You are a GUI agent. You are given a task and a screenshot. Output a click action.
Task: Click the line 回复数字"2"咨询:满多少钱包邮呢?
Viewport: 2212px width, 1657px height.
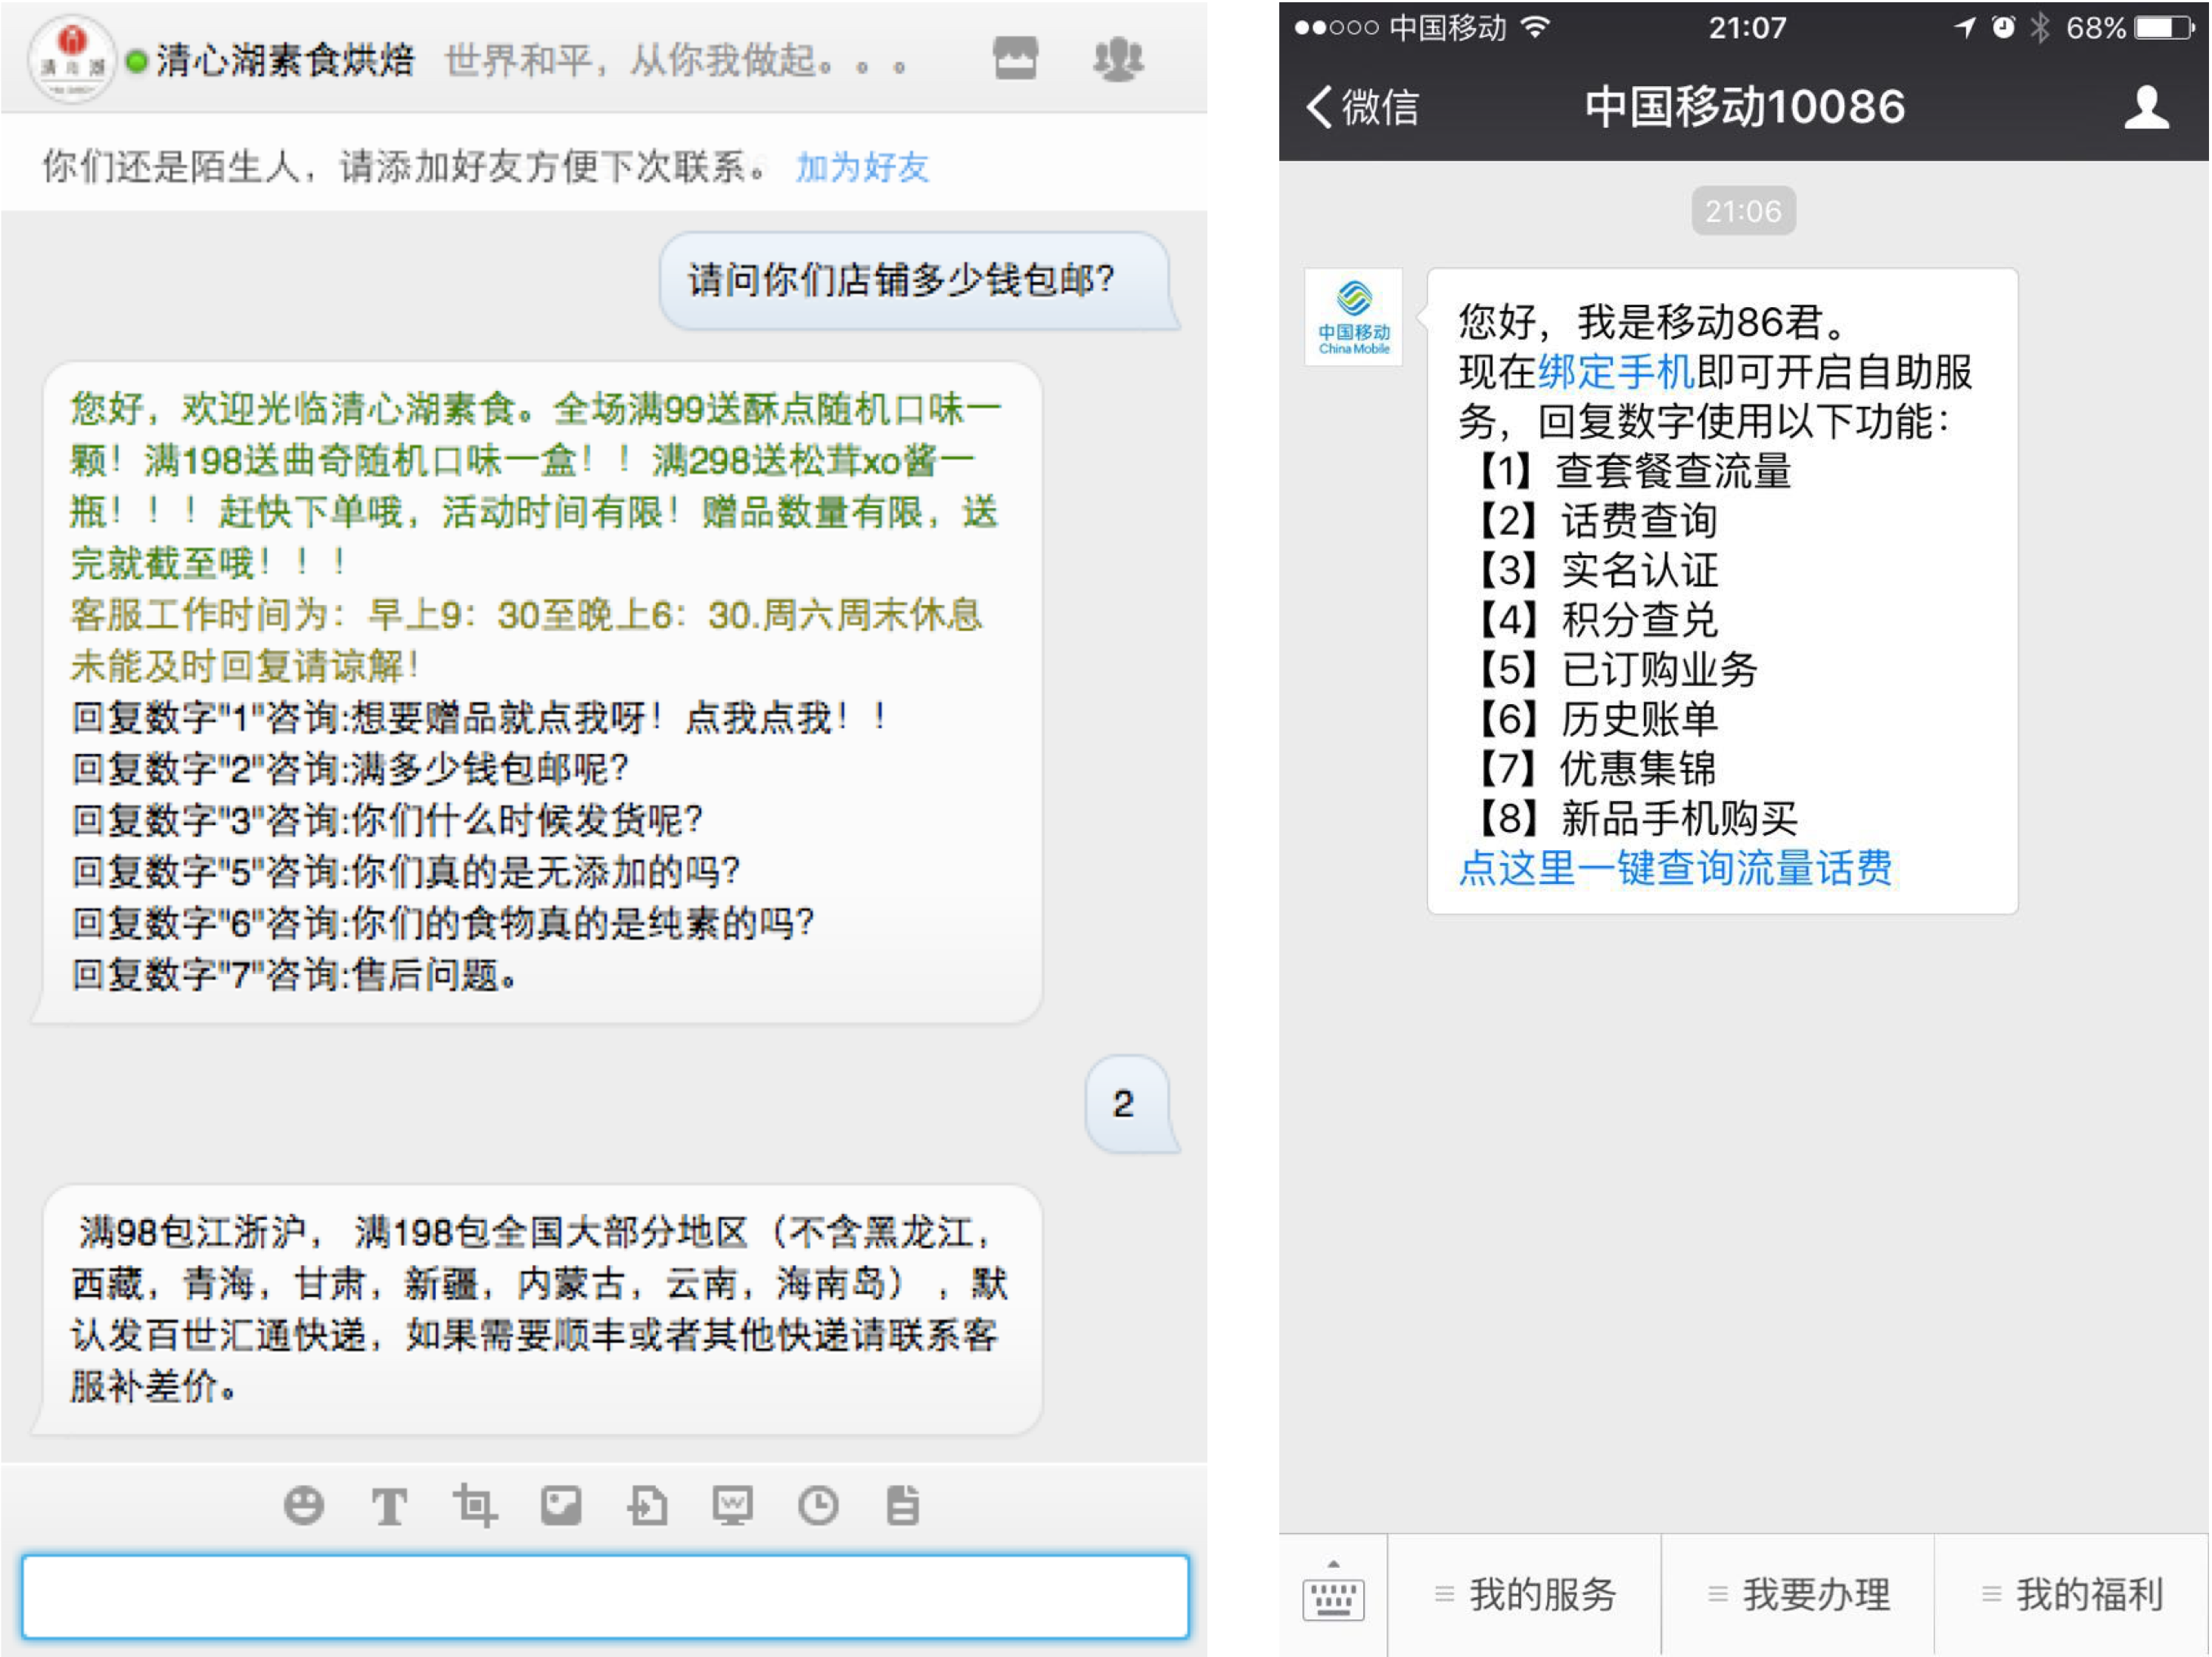[351, 768]
